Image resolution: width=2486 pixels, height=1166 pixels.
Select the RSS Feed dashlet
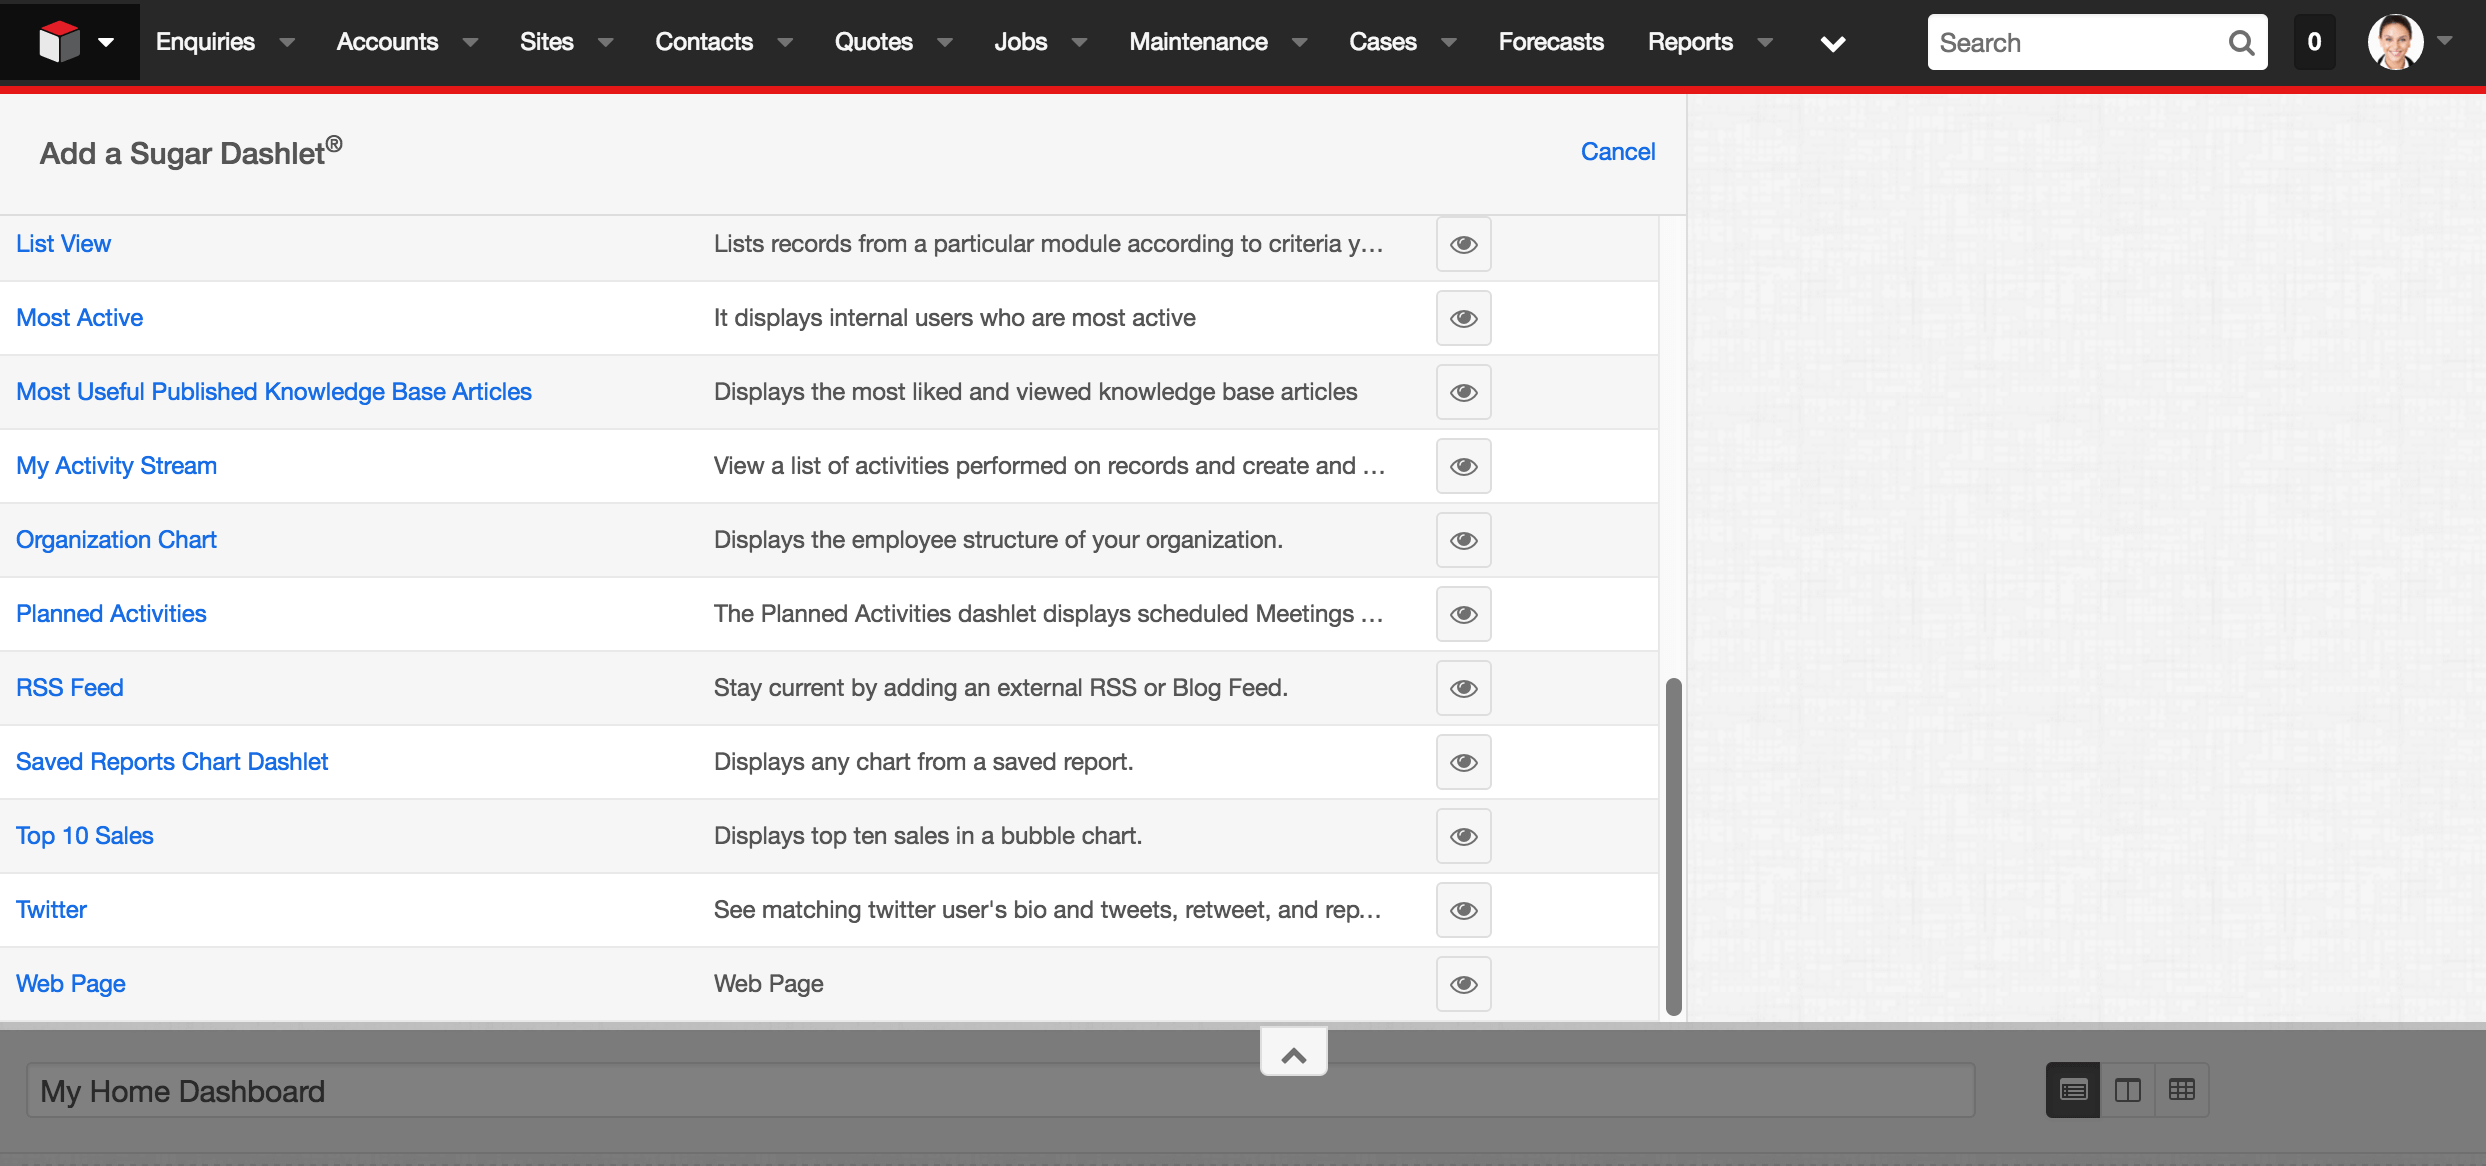69,688
